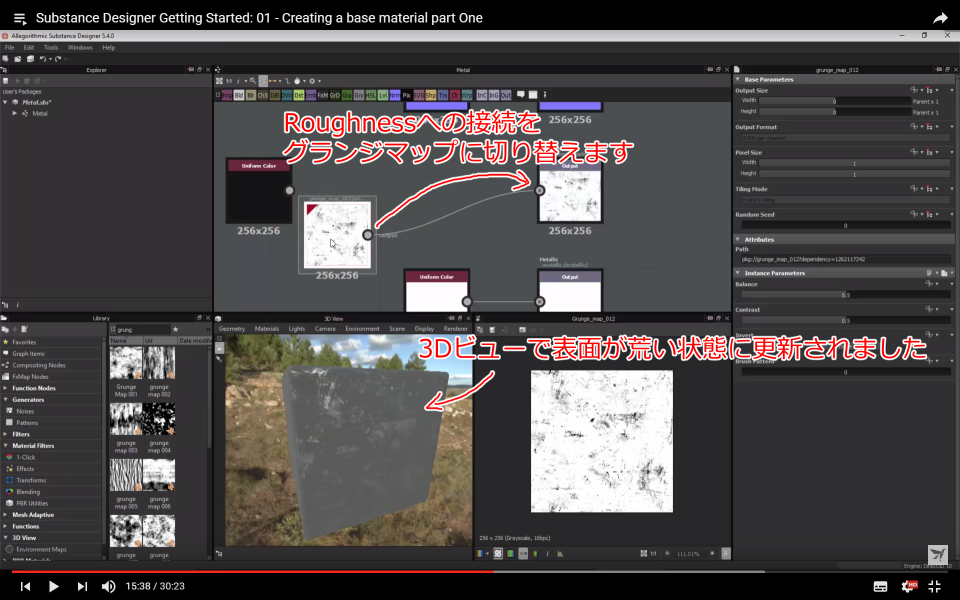Add an Output node using Out button
This screenshot has width=960, height=600.
click(506, 95)
